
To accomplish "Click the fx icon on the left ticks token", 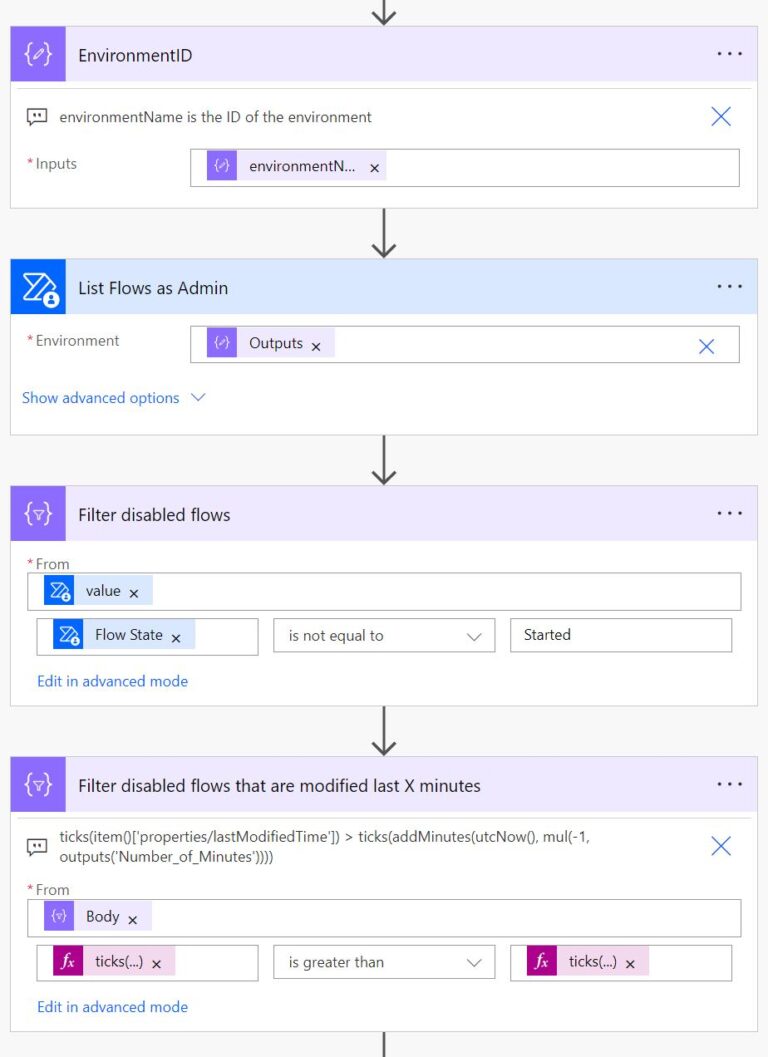I will [68, 962].
